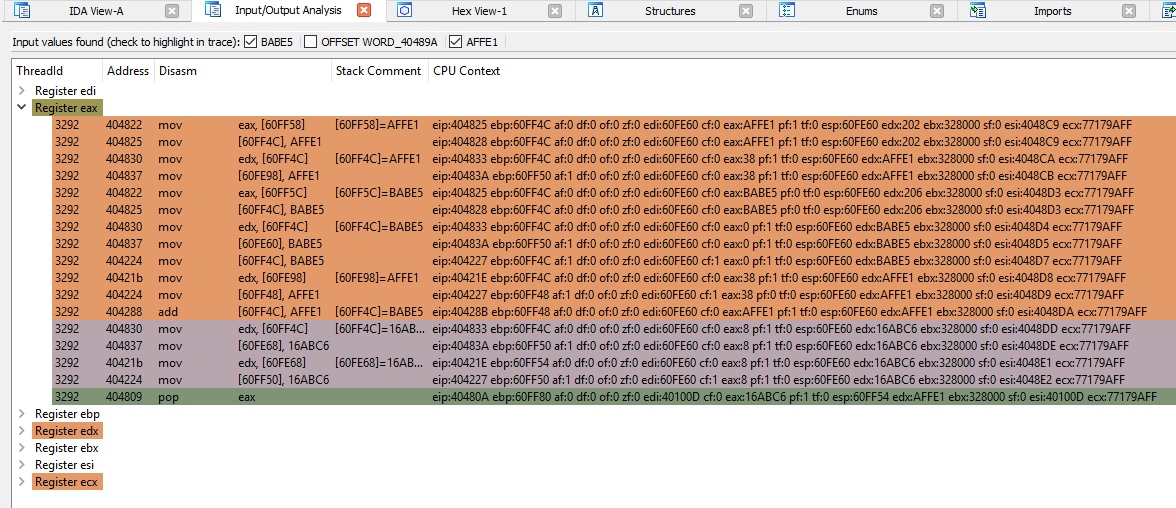The height and width of the screenshot is (508, 1176).
Task: Select the row mov [60FE60], BABE5
Action: pyautogui.click(x=614, y=244)
